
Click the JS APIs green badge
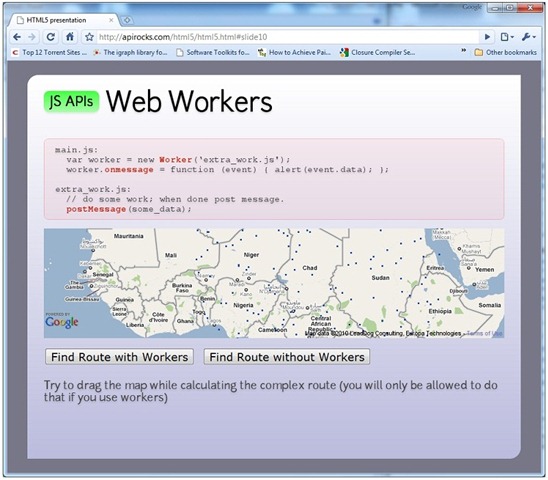point(71,102)
